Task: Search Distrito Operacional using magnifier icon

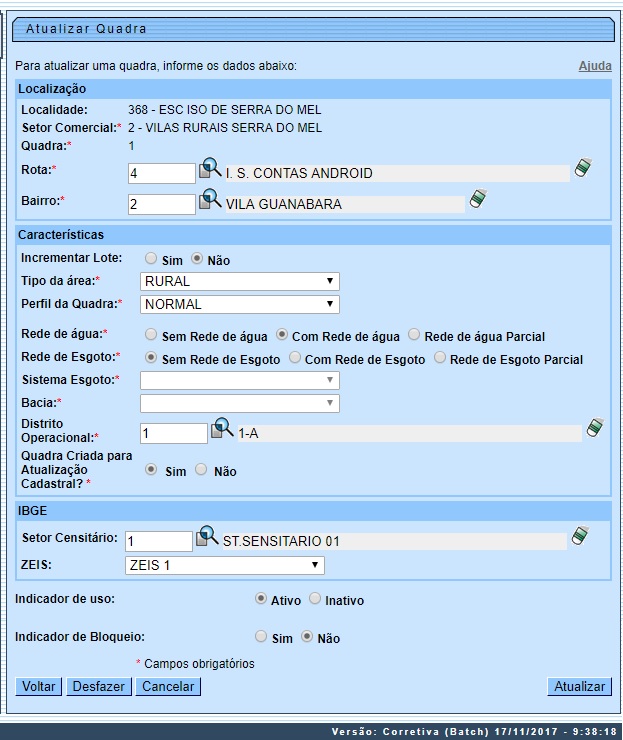Action: pos(221,429)
